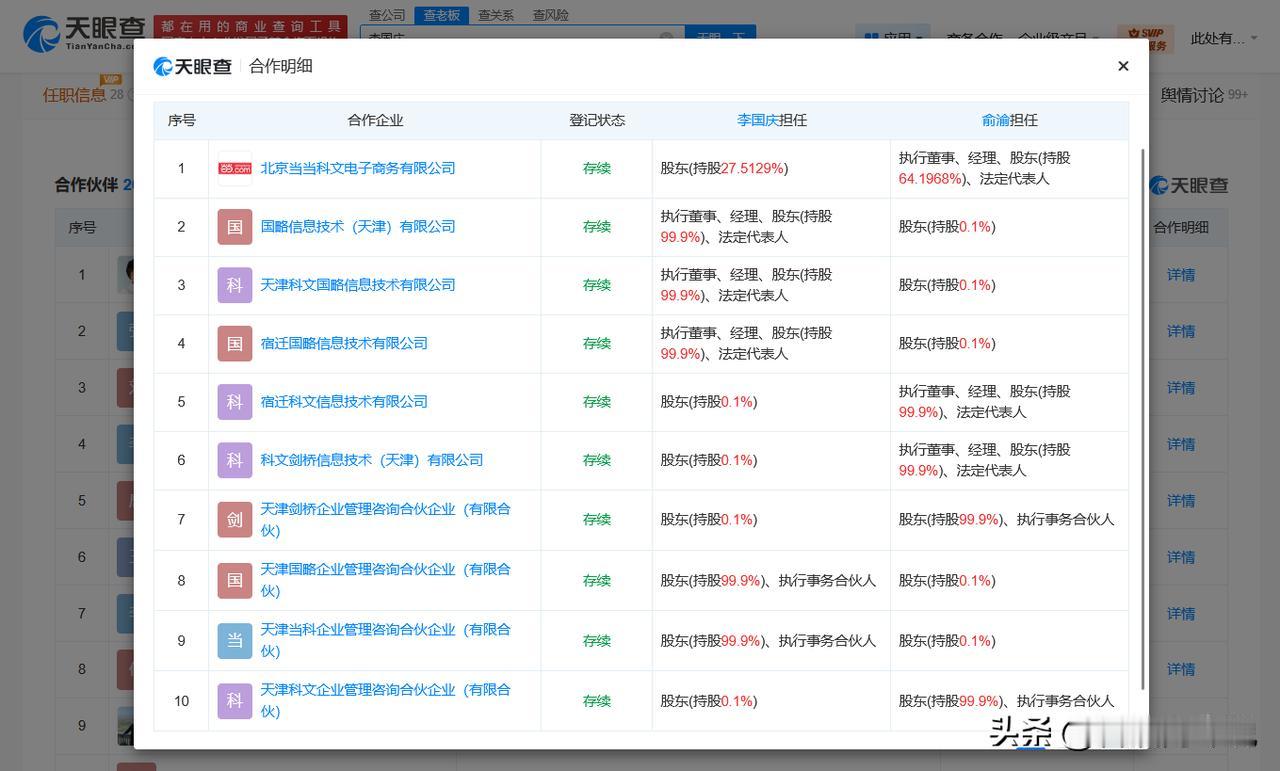The height and width of the screenshot is (771, 1280).
Task: Click the 科 icon beside 天津科文国略信息技术有限公司
Action: coord(235,285)
